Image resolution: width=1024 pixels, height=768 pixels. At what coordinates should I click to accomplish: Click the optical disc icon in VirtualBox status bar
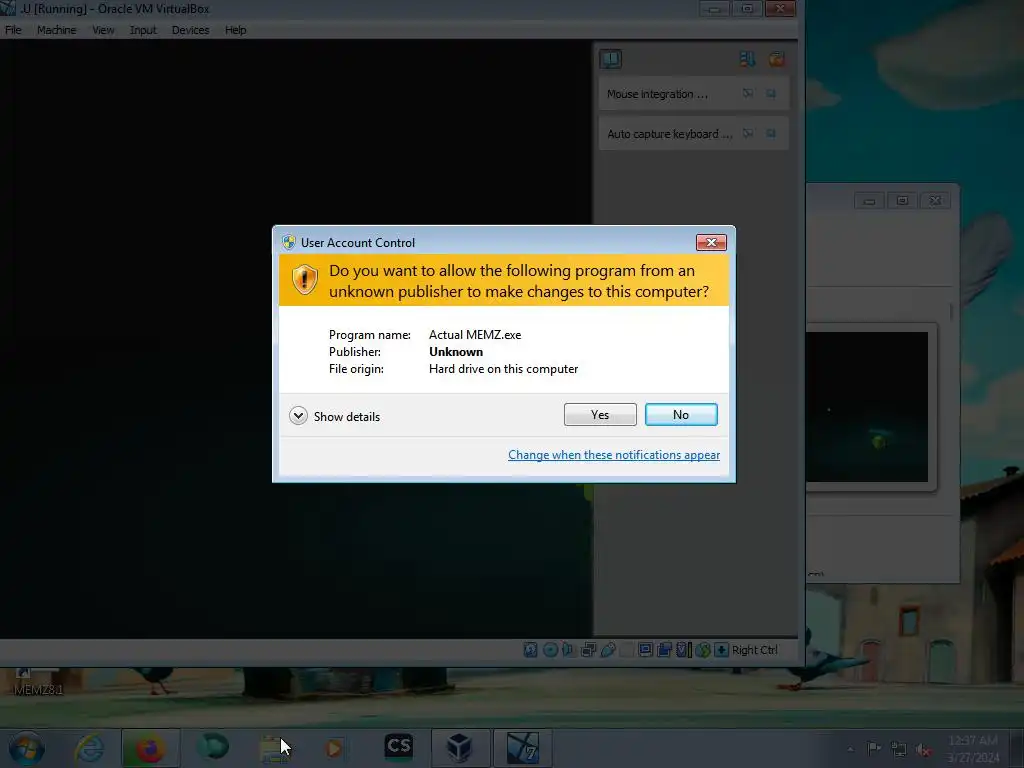(x=550, y=650)
